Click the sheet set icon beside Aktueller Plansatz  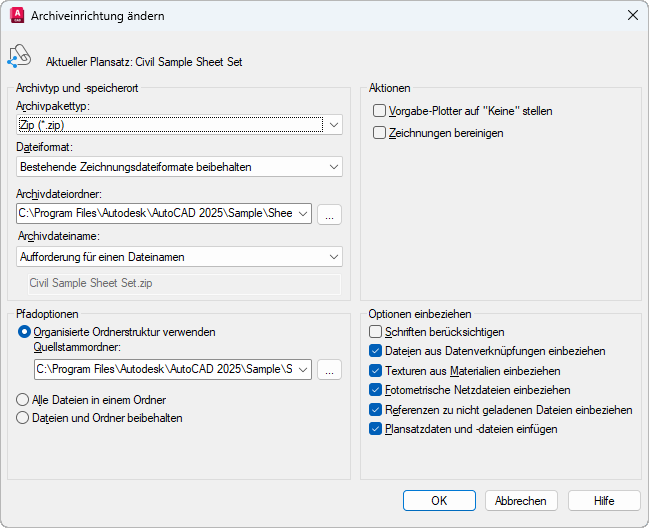[x=19, y=58]
